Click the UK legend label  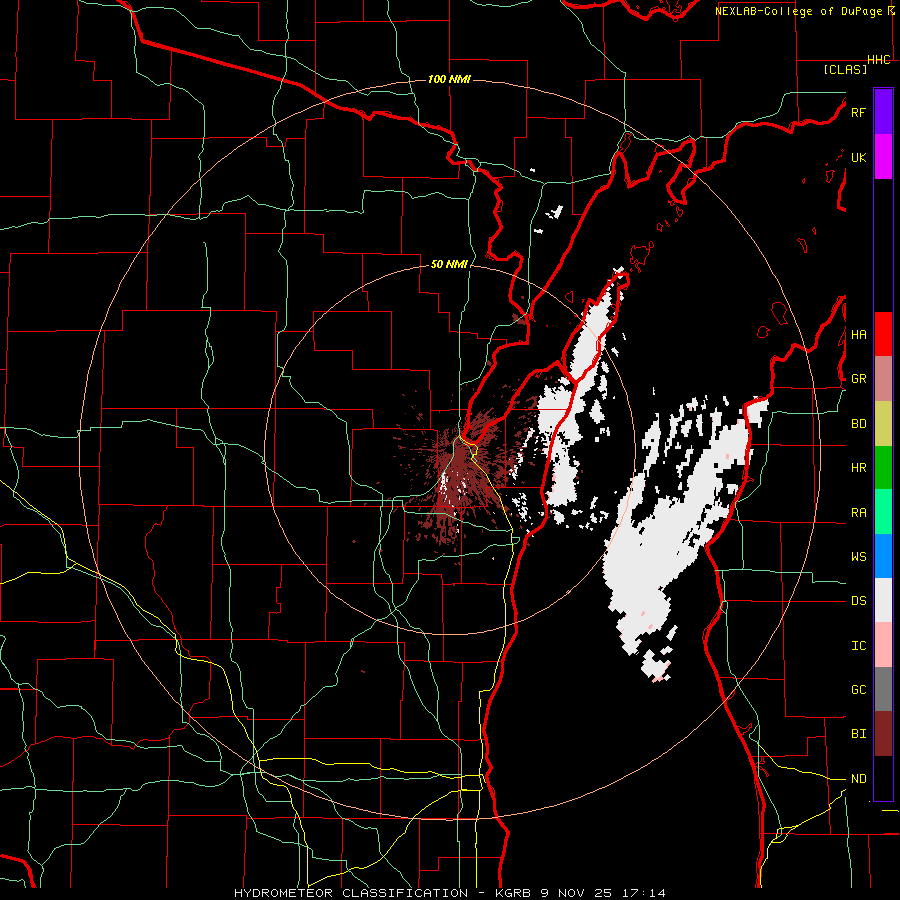pyautogui.click(x=858, y=157)
